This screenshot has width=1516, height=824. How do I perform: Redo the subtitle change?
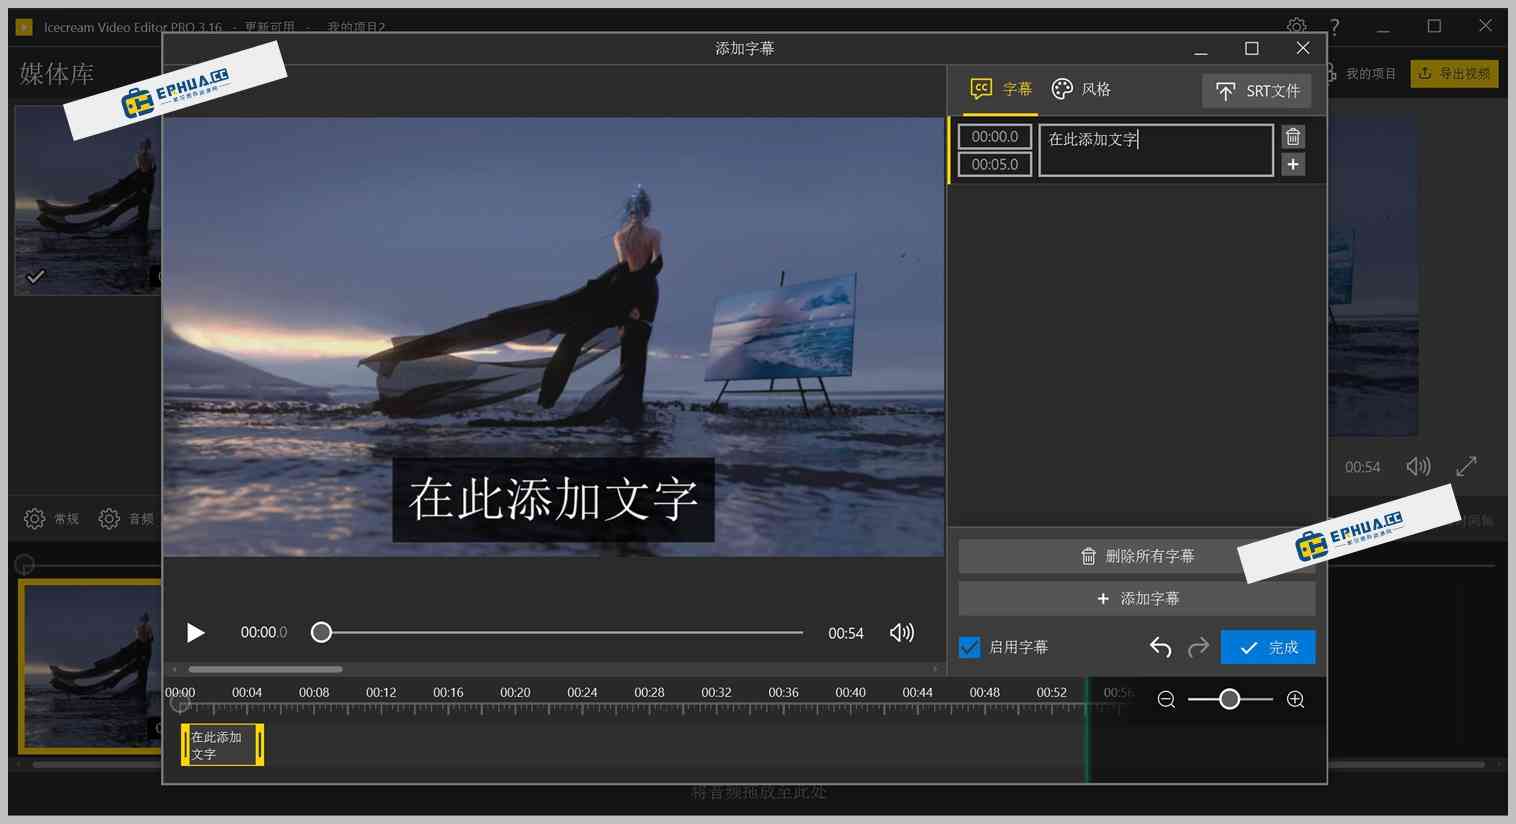point(1197,647)
